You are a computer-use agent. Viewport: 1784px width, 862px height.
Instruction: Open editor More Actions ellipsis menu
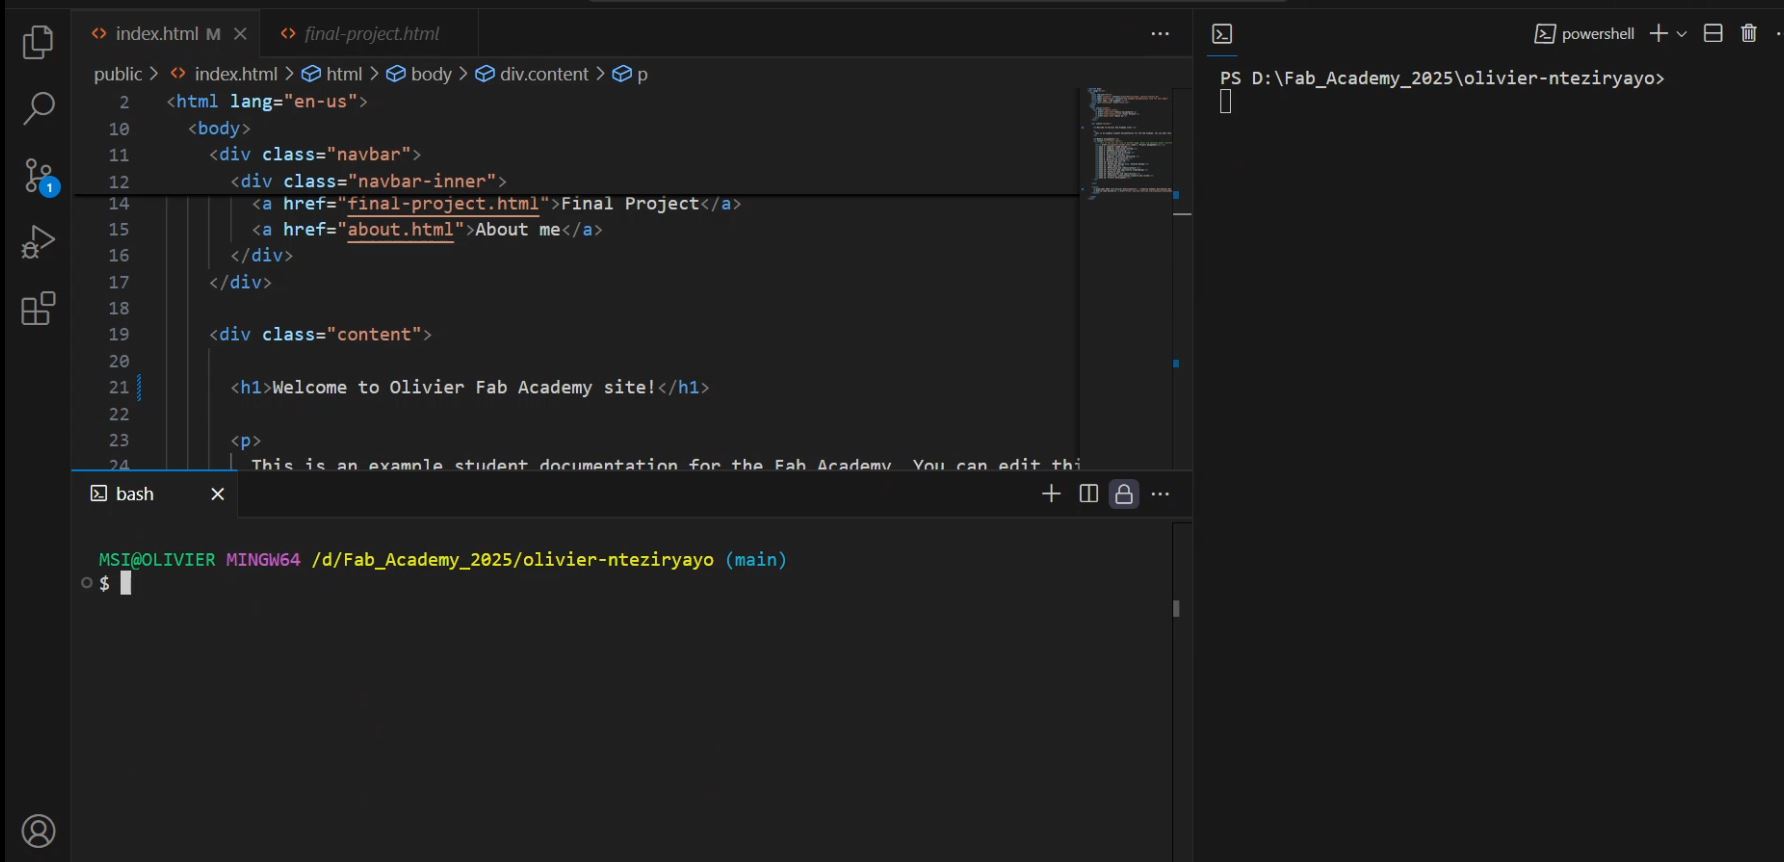click(1160, 34)
